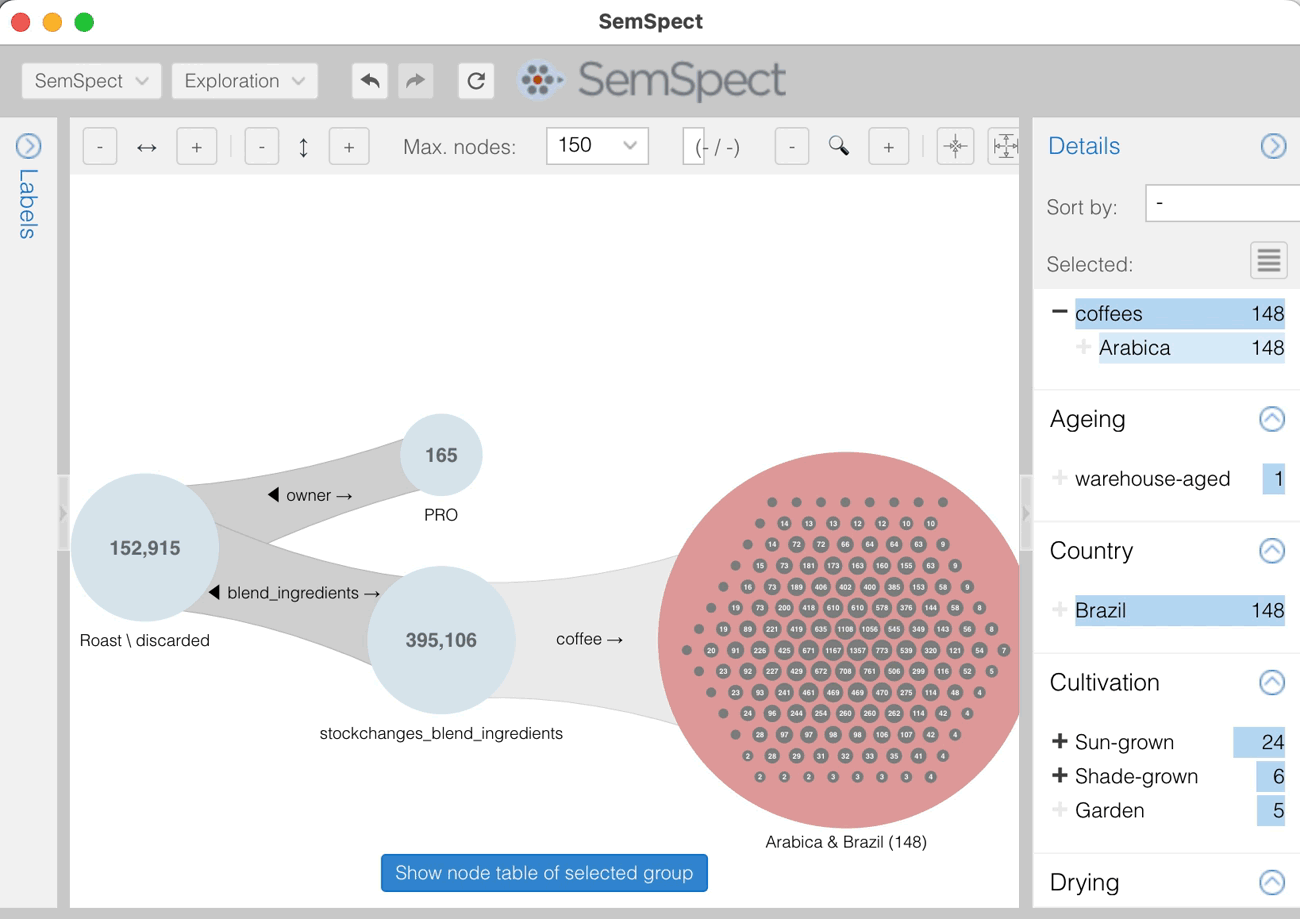Expand the Sun-grown entry
1300x919 pixels.
coord(1060,742)
